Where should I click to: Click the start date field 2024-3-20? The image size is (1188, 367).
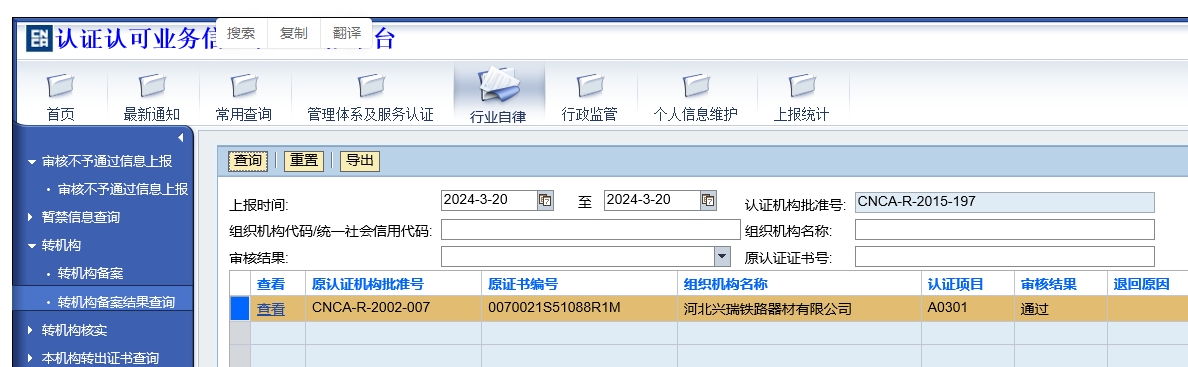point(489,200)
